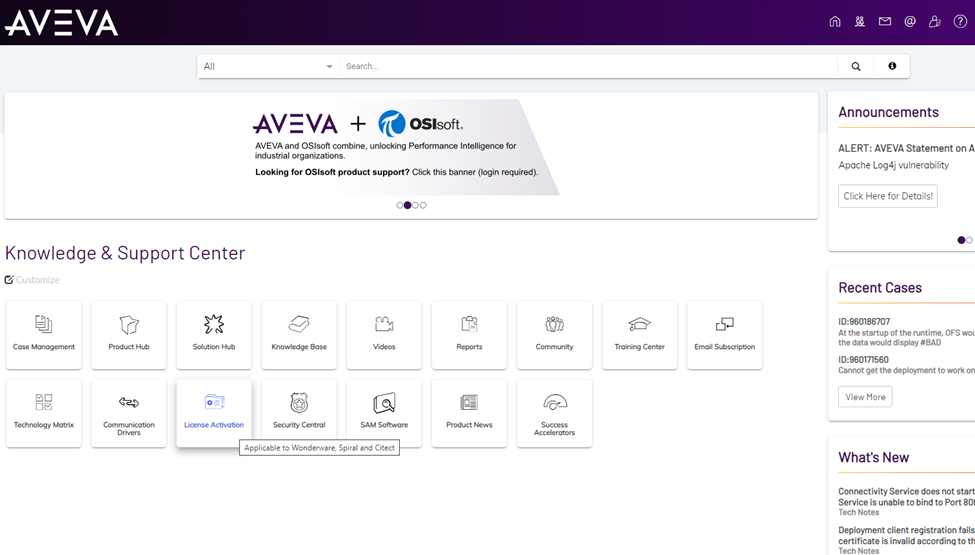Select first banner carousel dot
The image size is (975, 555).
[399, 205]
